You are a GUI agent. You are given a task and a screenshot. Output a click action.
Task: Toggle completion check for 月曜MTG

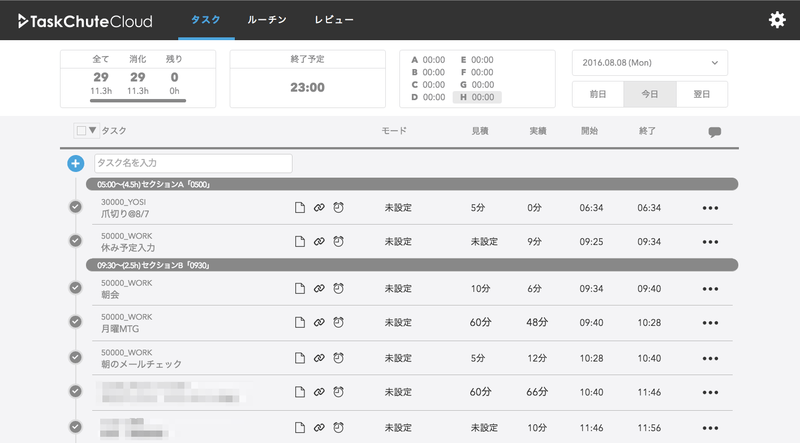(x=76, y=322)
